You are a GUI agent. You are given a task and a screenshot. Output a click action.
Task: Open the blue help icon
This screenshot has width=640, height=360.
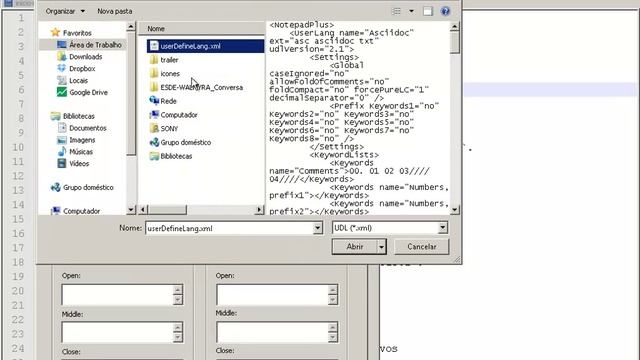[445, 11]
